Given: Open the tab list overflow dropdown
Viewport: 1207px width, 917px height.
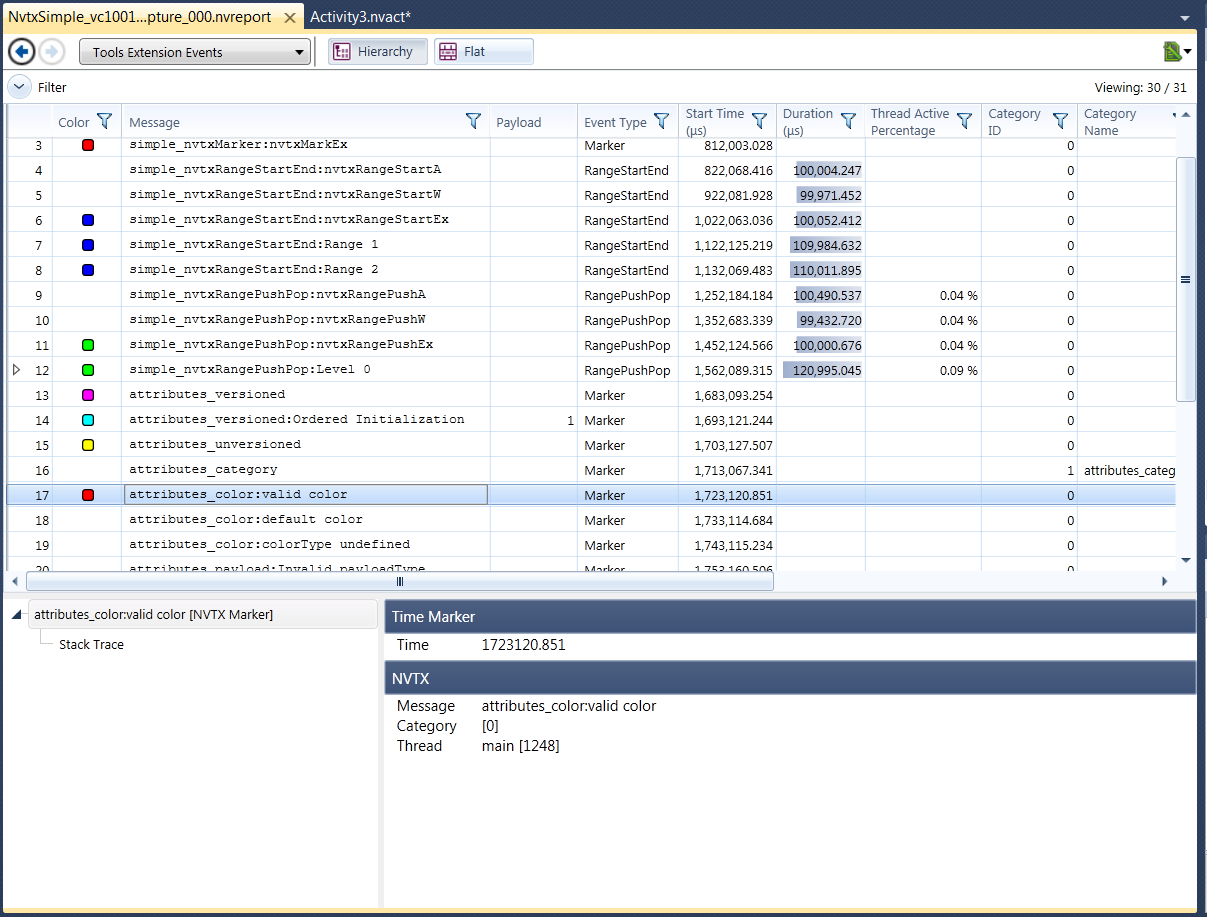Looking at the screenshot, I should 1185,18.
